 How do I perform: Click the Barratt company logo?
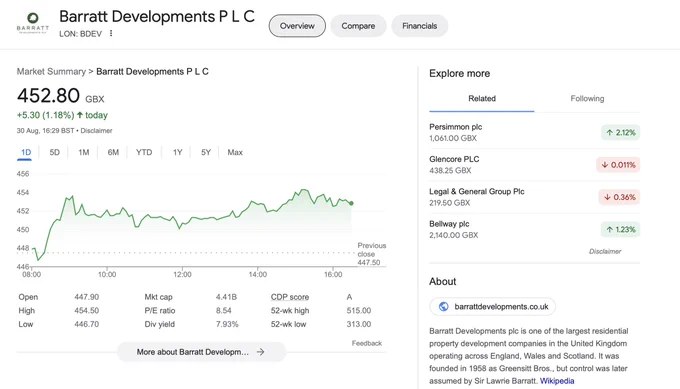(x=33, y=23)
